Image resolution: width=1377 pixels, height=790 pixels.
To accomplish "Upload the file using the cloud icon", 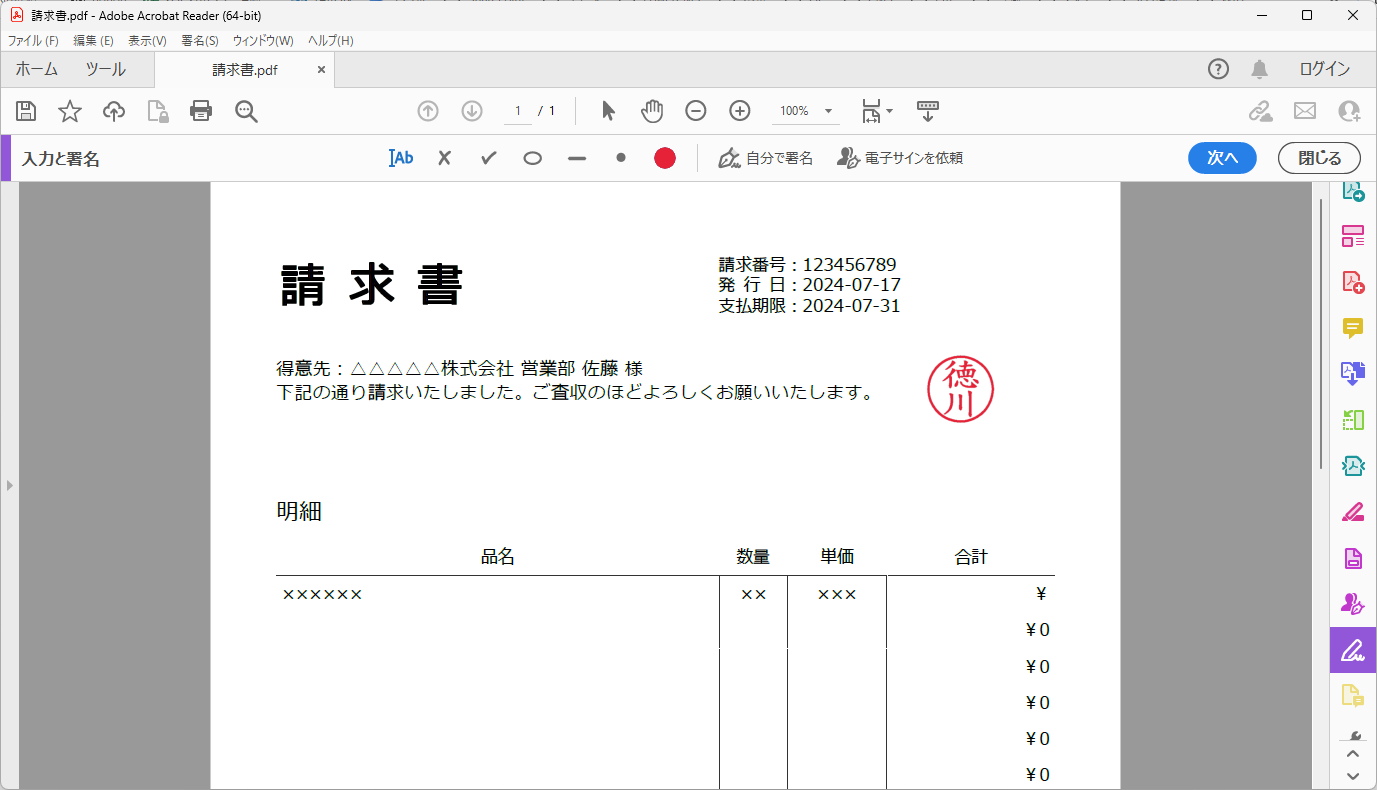I will pyautogui.click(x=114, y=111).
